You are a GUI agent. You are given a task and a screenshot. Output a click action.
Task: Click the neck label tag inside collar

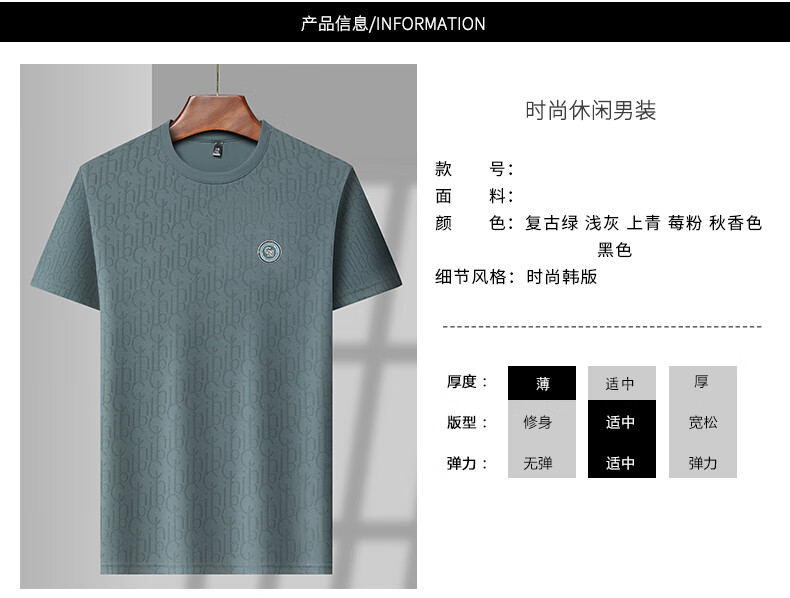click(x=218, y=149)
